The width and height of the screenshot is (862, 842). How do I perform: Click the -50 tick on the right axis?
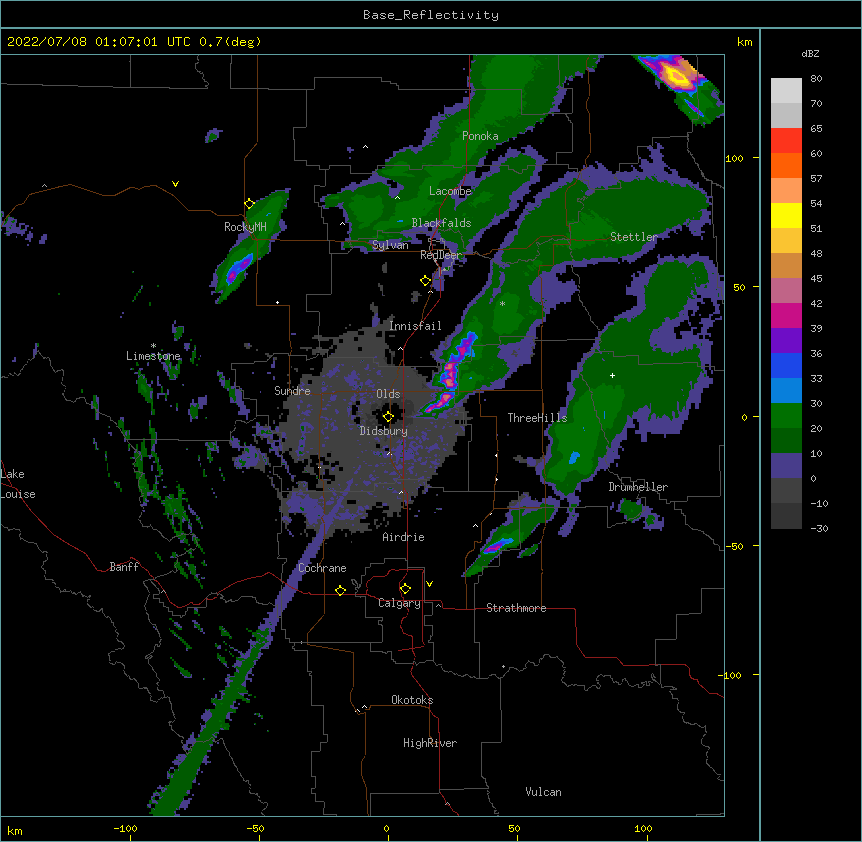pyautogui.click(x=734, y=546)
